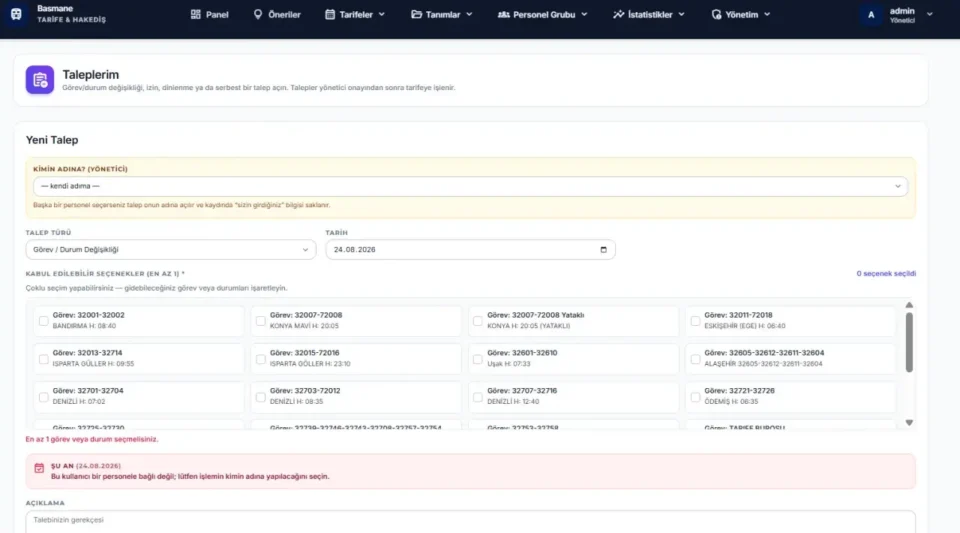
Task: Click the purple Taleplerim page icon
Action: [x=40, y=80]
